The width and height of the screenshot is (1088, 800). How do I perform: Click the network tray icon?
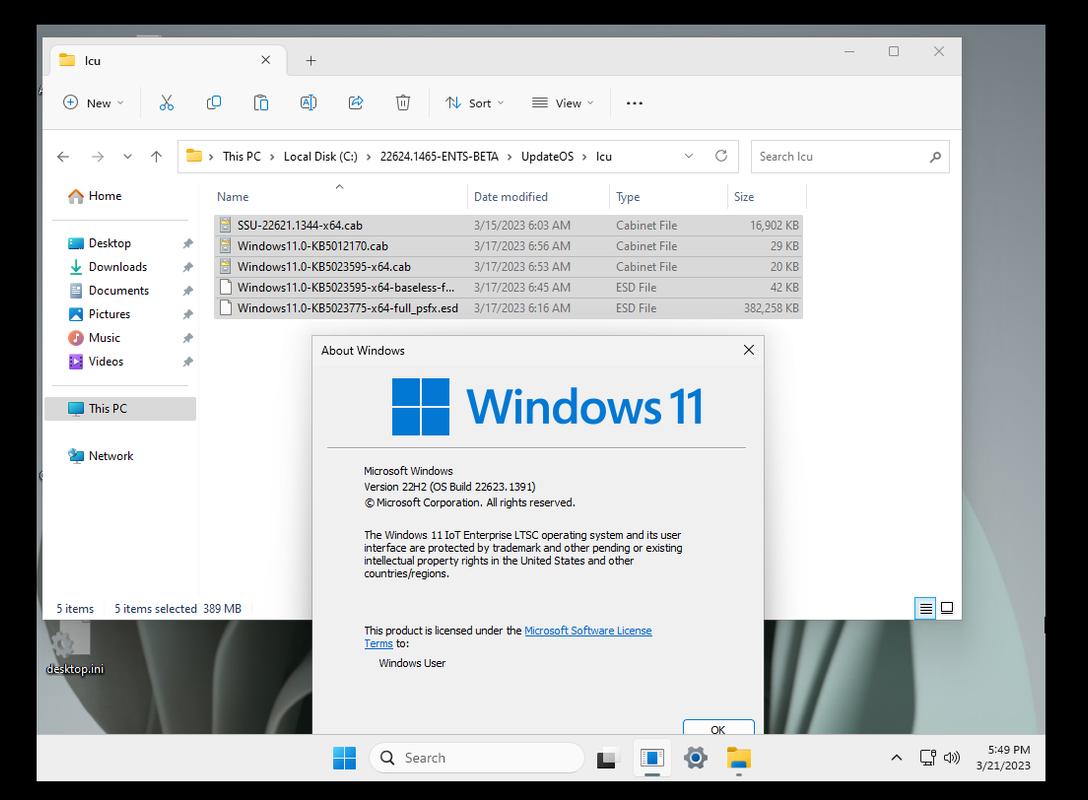(928, 758)
